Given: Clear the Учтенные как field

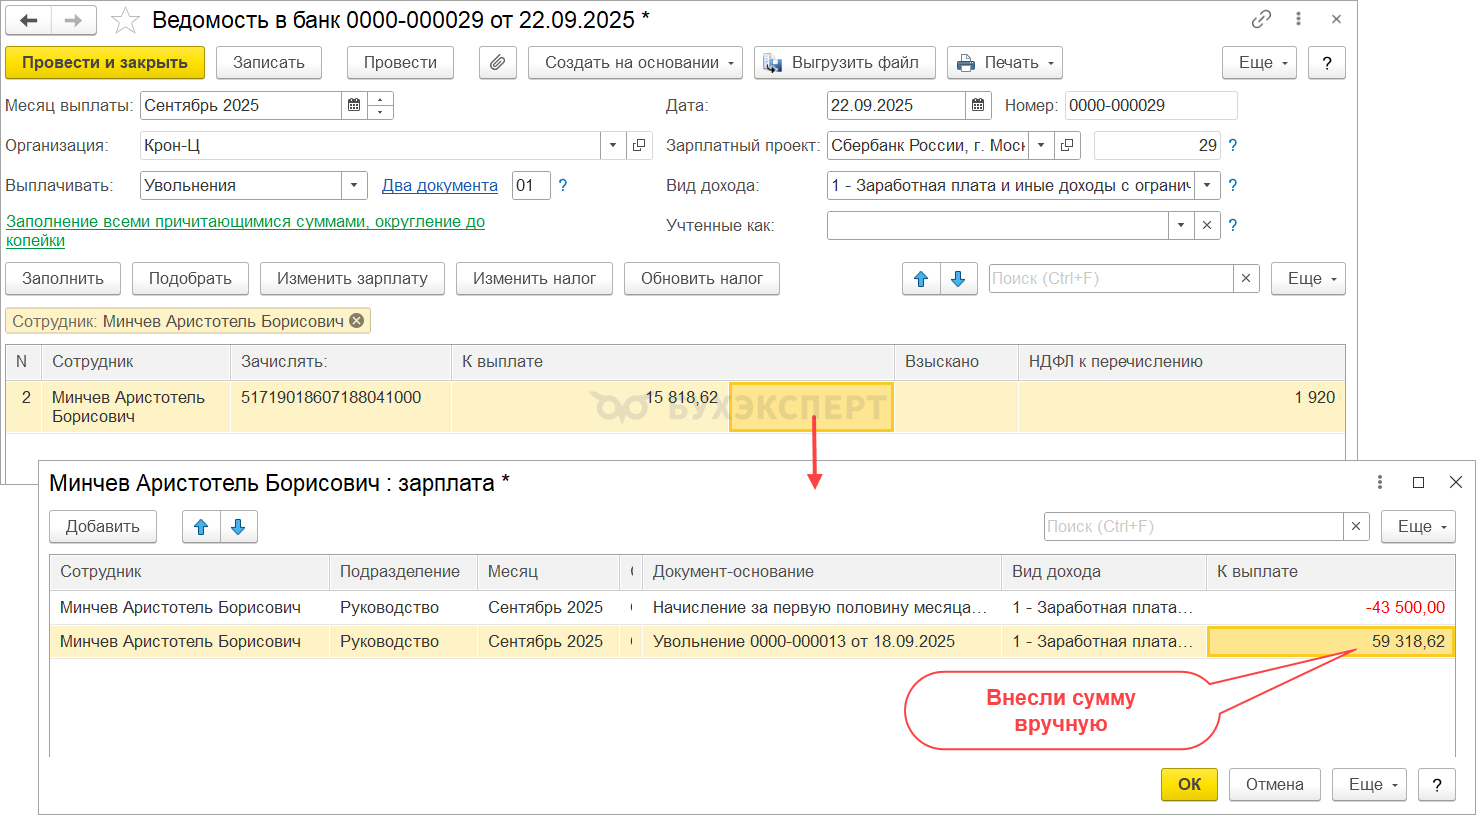Looking at the screenshot, I should tap(1207, 225).
